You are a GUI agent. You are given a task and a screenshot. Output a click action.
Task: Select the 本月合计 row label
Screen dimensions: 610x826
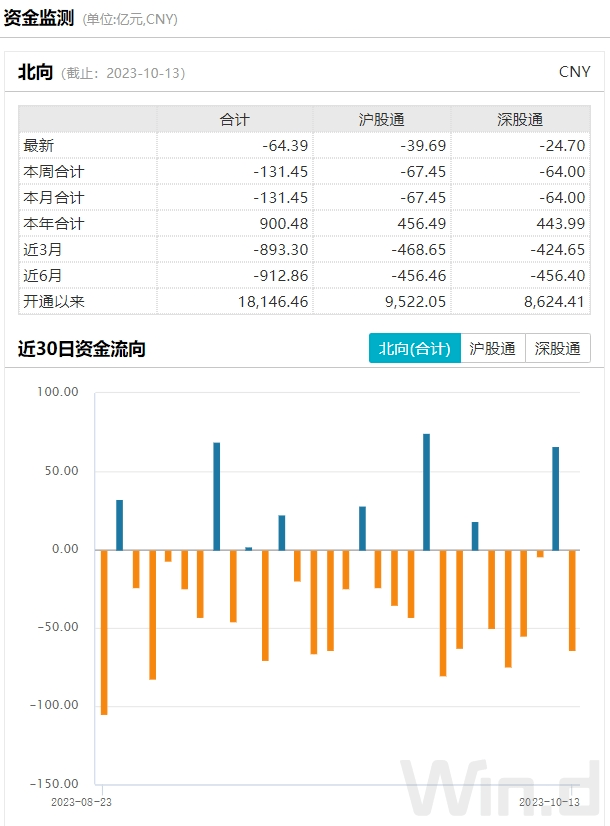[53, 197]
